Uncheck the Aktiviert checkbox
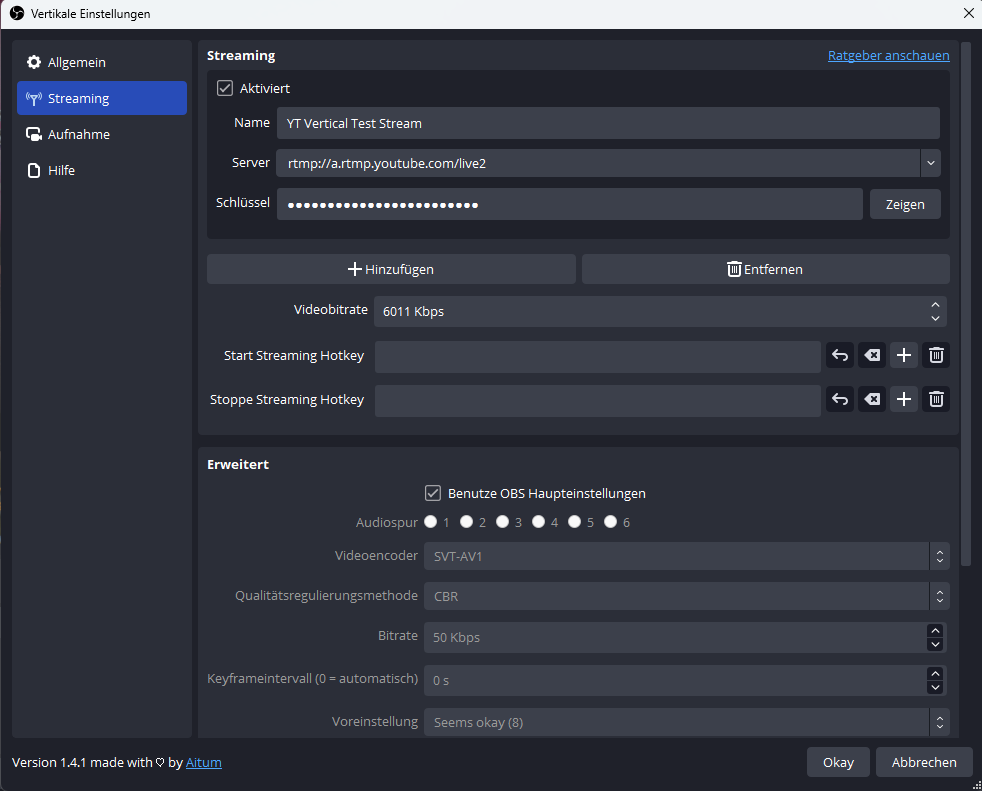The image size is (982, 791). coord(225,89)
